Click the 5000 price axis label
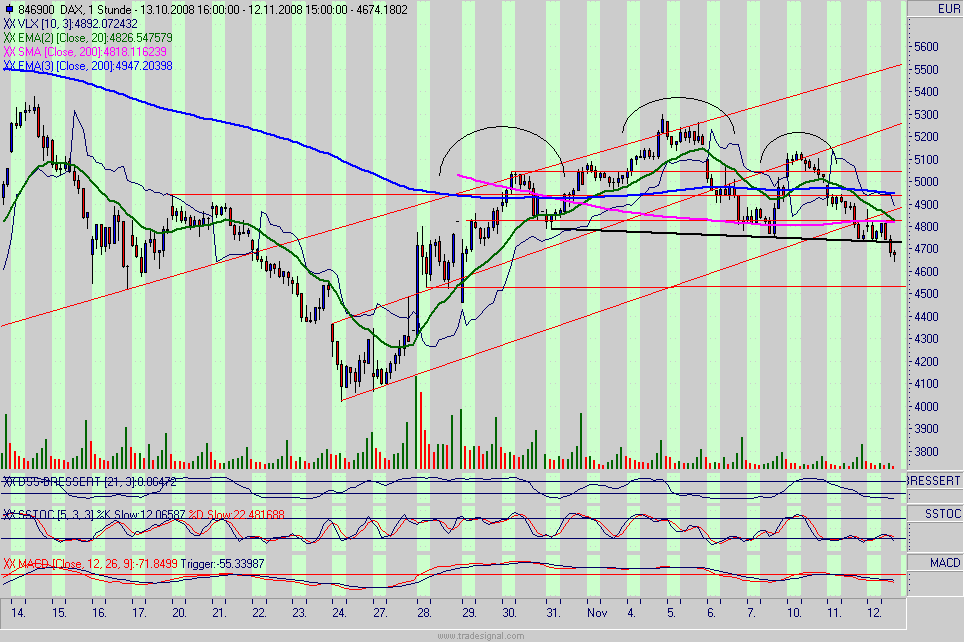Image resolution: width=964 pixels, height=642 pixels. pyautogui.click(x=926, y=181)
